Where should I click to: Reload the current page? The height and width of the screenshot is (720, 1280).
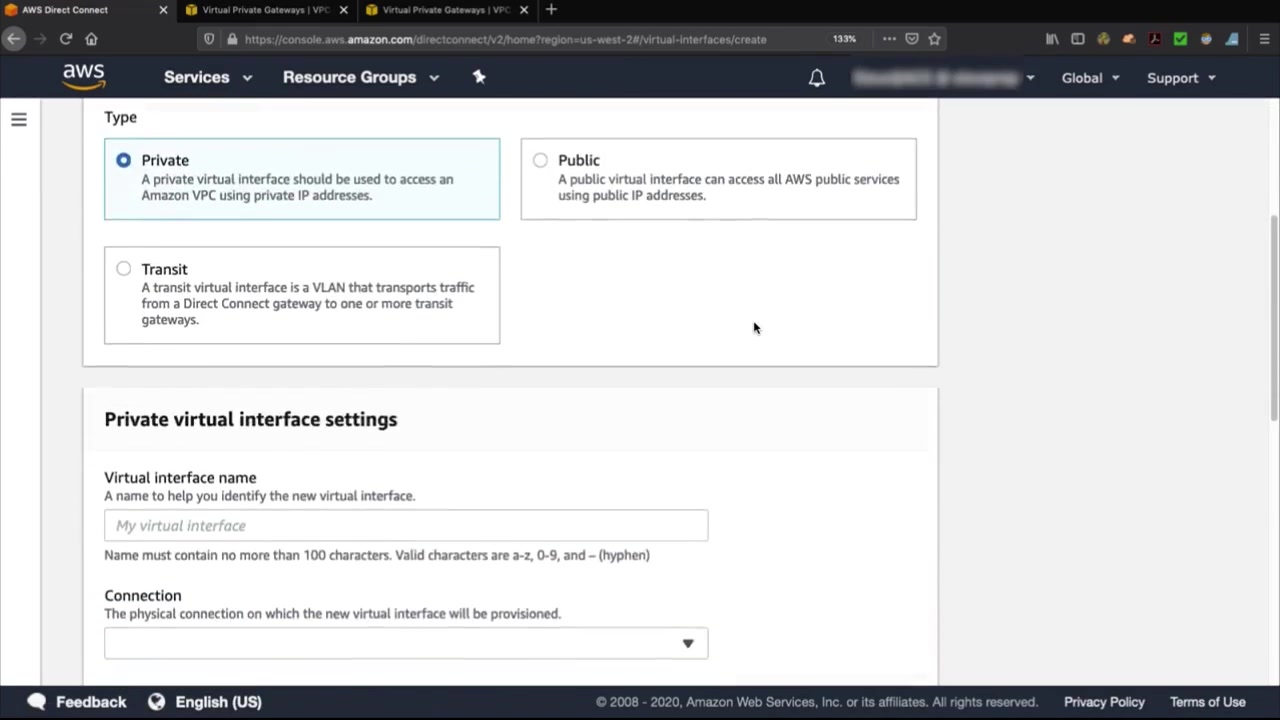(66, 39)
